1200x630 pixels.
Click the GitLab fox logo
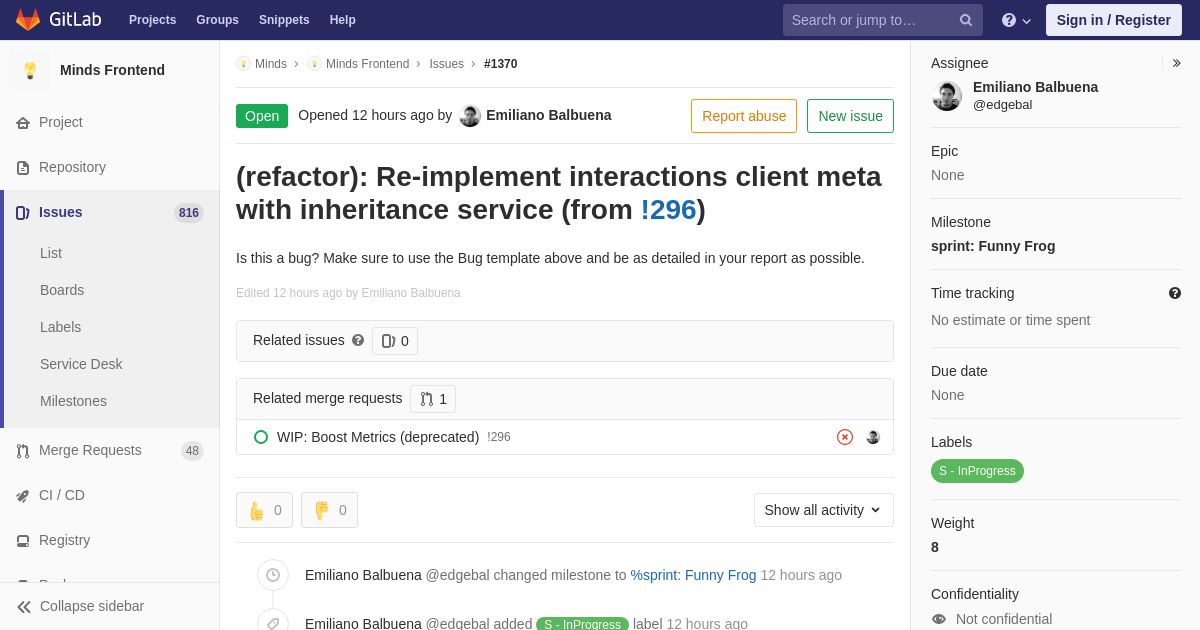[28, 20]
